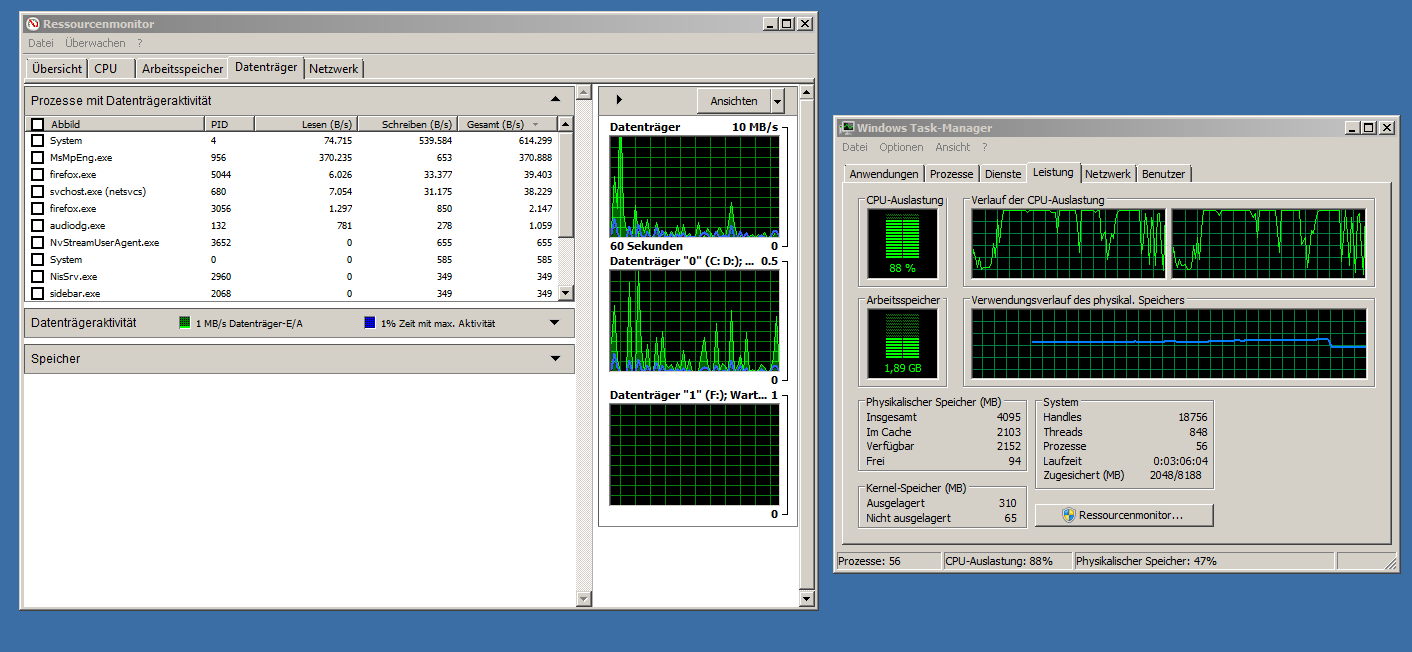Click the Laufzeit value 0:03:06:04

tap(1179, 461)
